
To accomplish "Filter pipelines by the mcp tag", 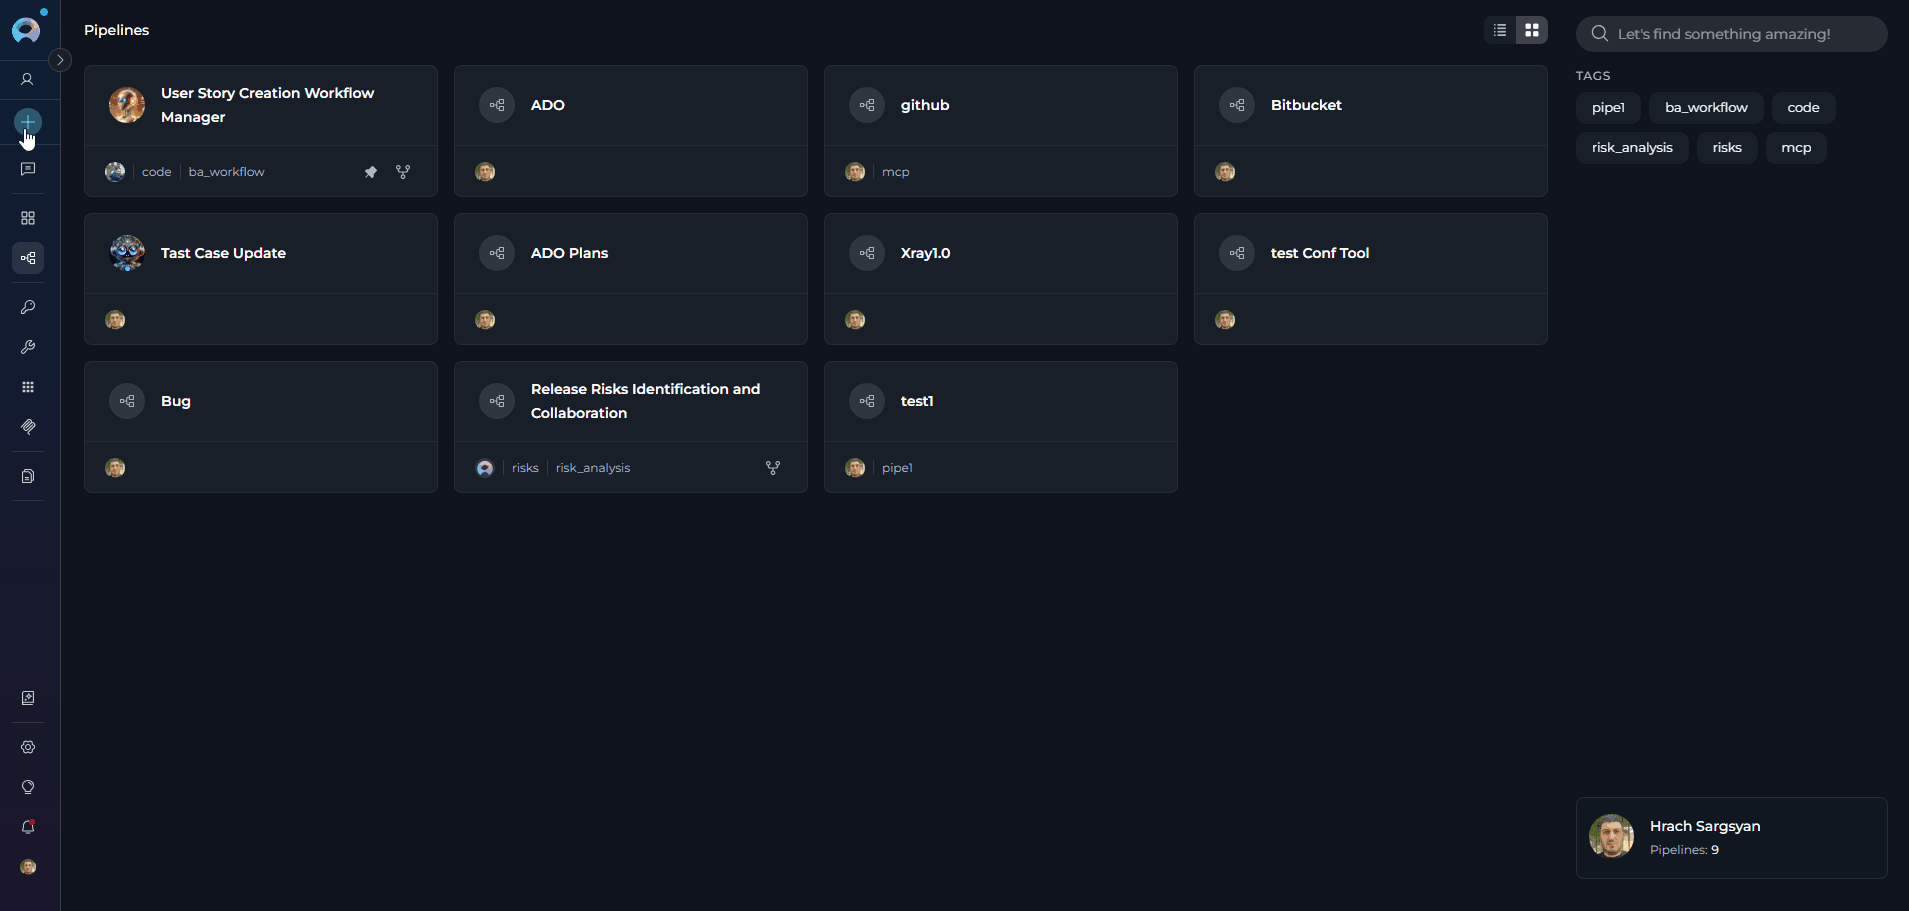I will tap(1796, 147).
